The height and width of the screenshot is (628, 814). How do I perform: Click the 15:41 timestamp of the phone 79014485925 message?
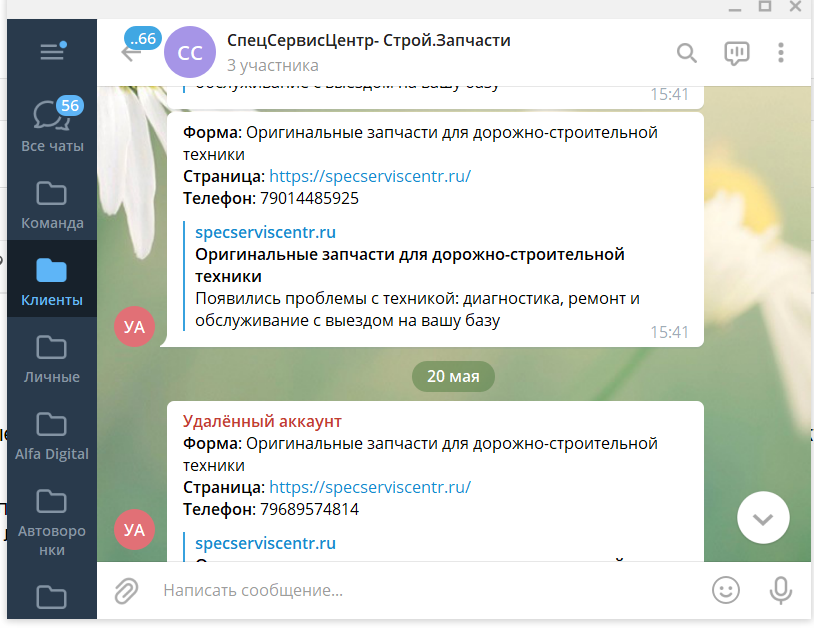pyautogui.click(x=669, y=332)
